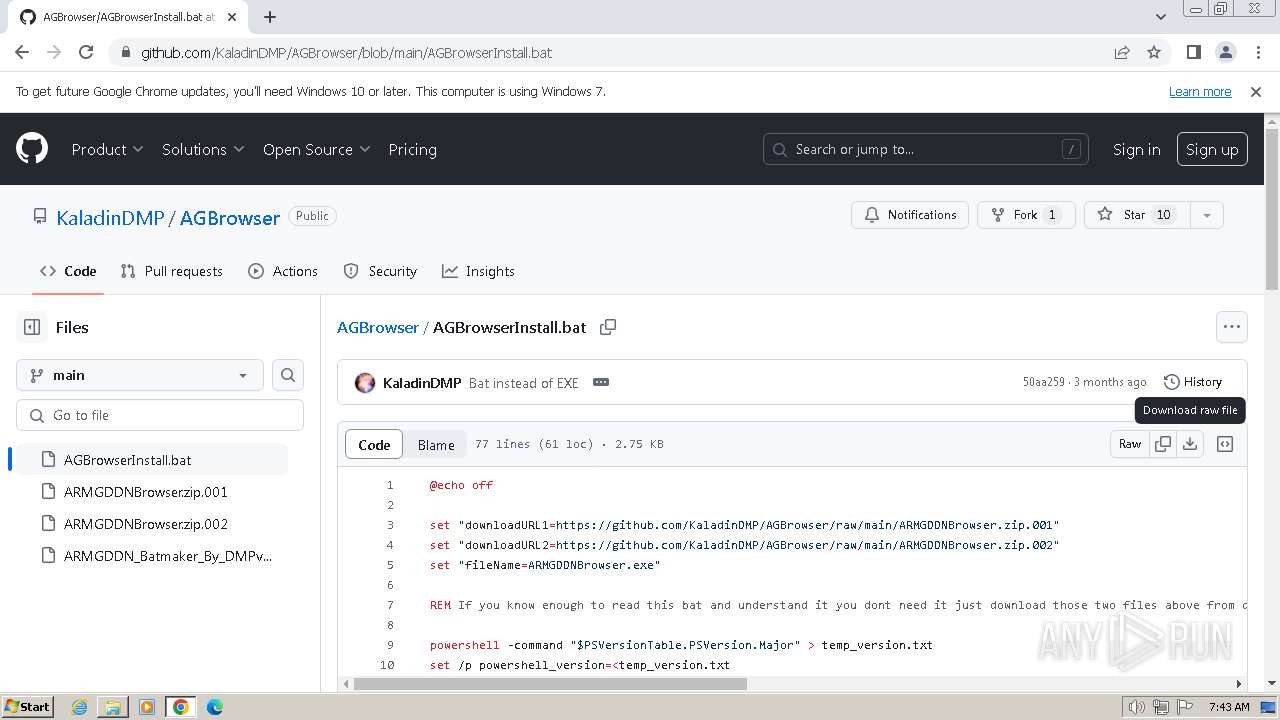Expand the Product menu
The height and width of the screenshot is (720, 1280).
[108, 149]
